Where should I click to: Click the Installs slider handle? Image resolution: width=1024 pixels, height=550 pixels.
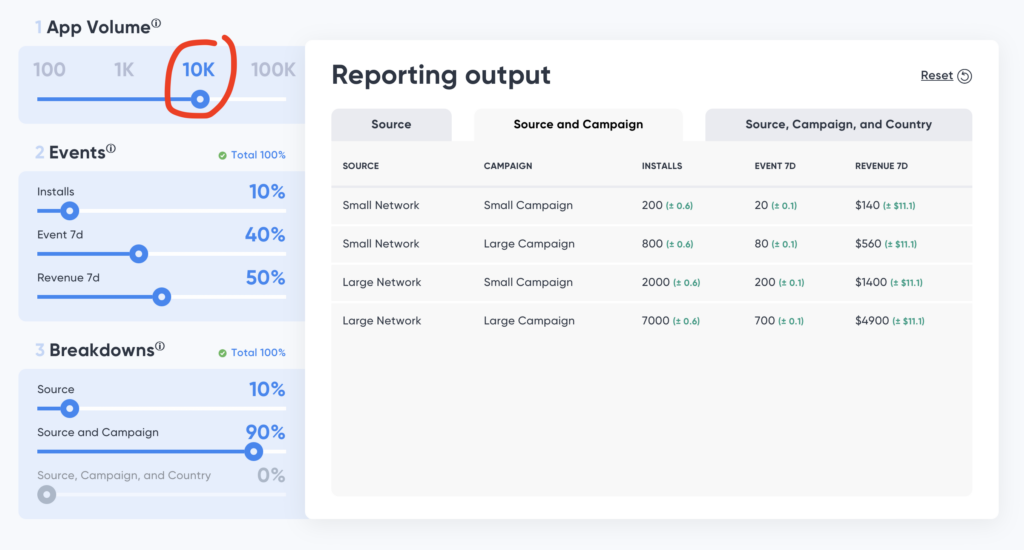(x=69, y=211)
